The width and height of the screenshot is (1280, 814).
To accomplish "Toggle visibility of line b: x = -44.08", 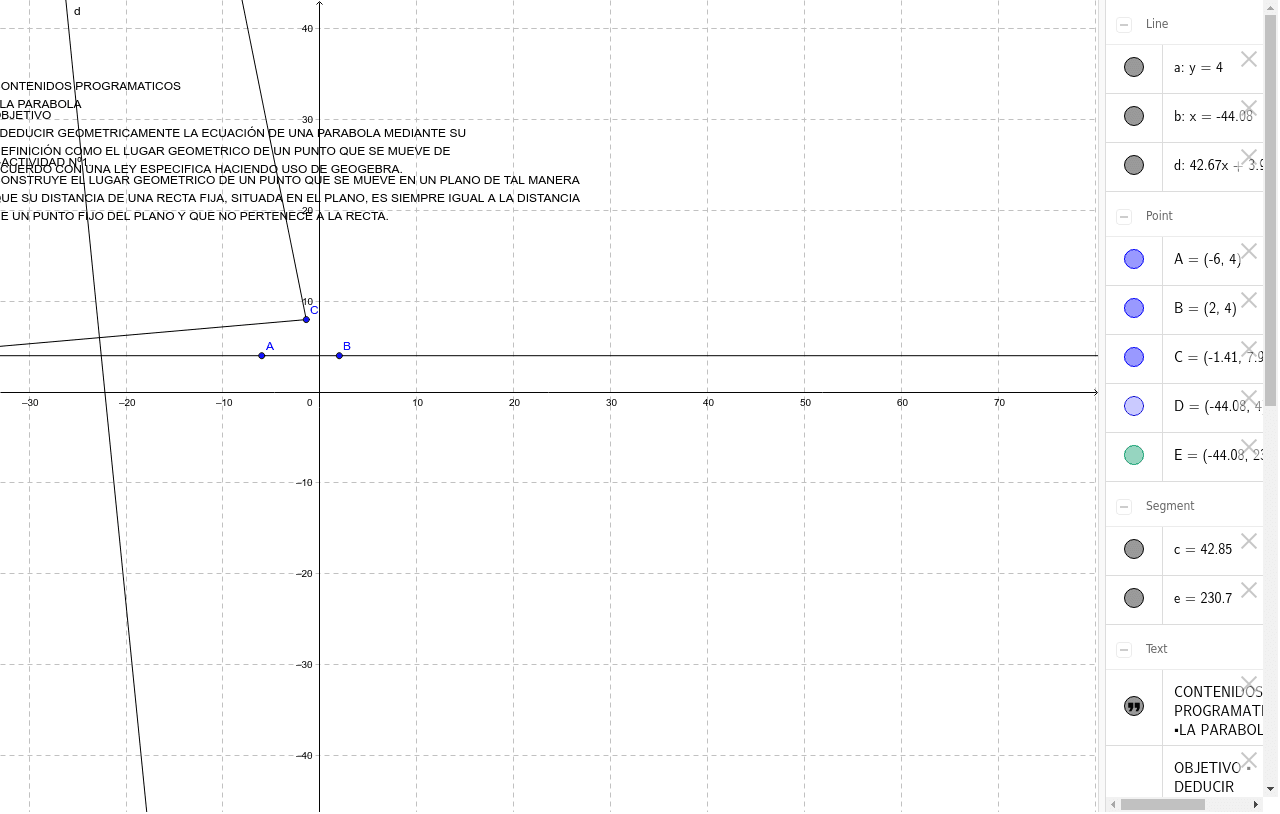I will (1134, 116).
